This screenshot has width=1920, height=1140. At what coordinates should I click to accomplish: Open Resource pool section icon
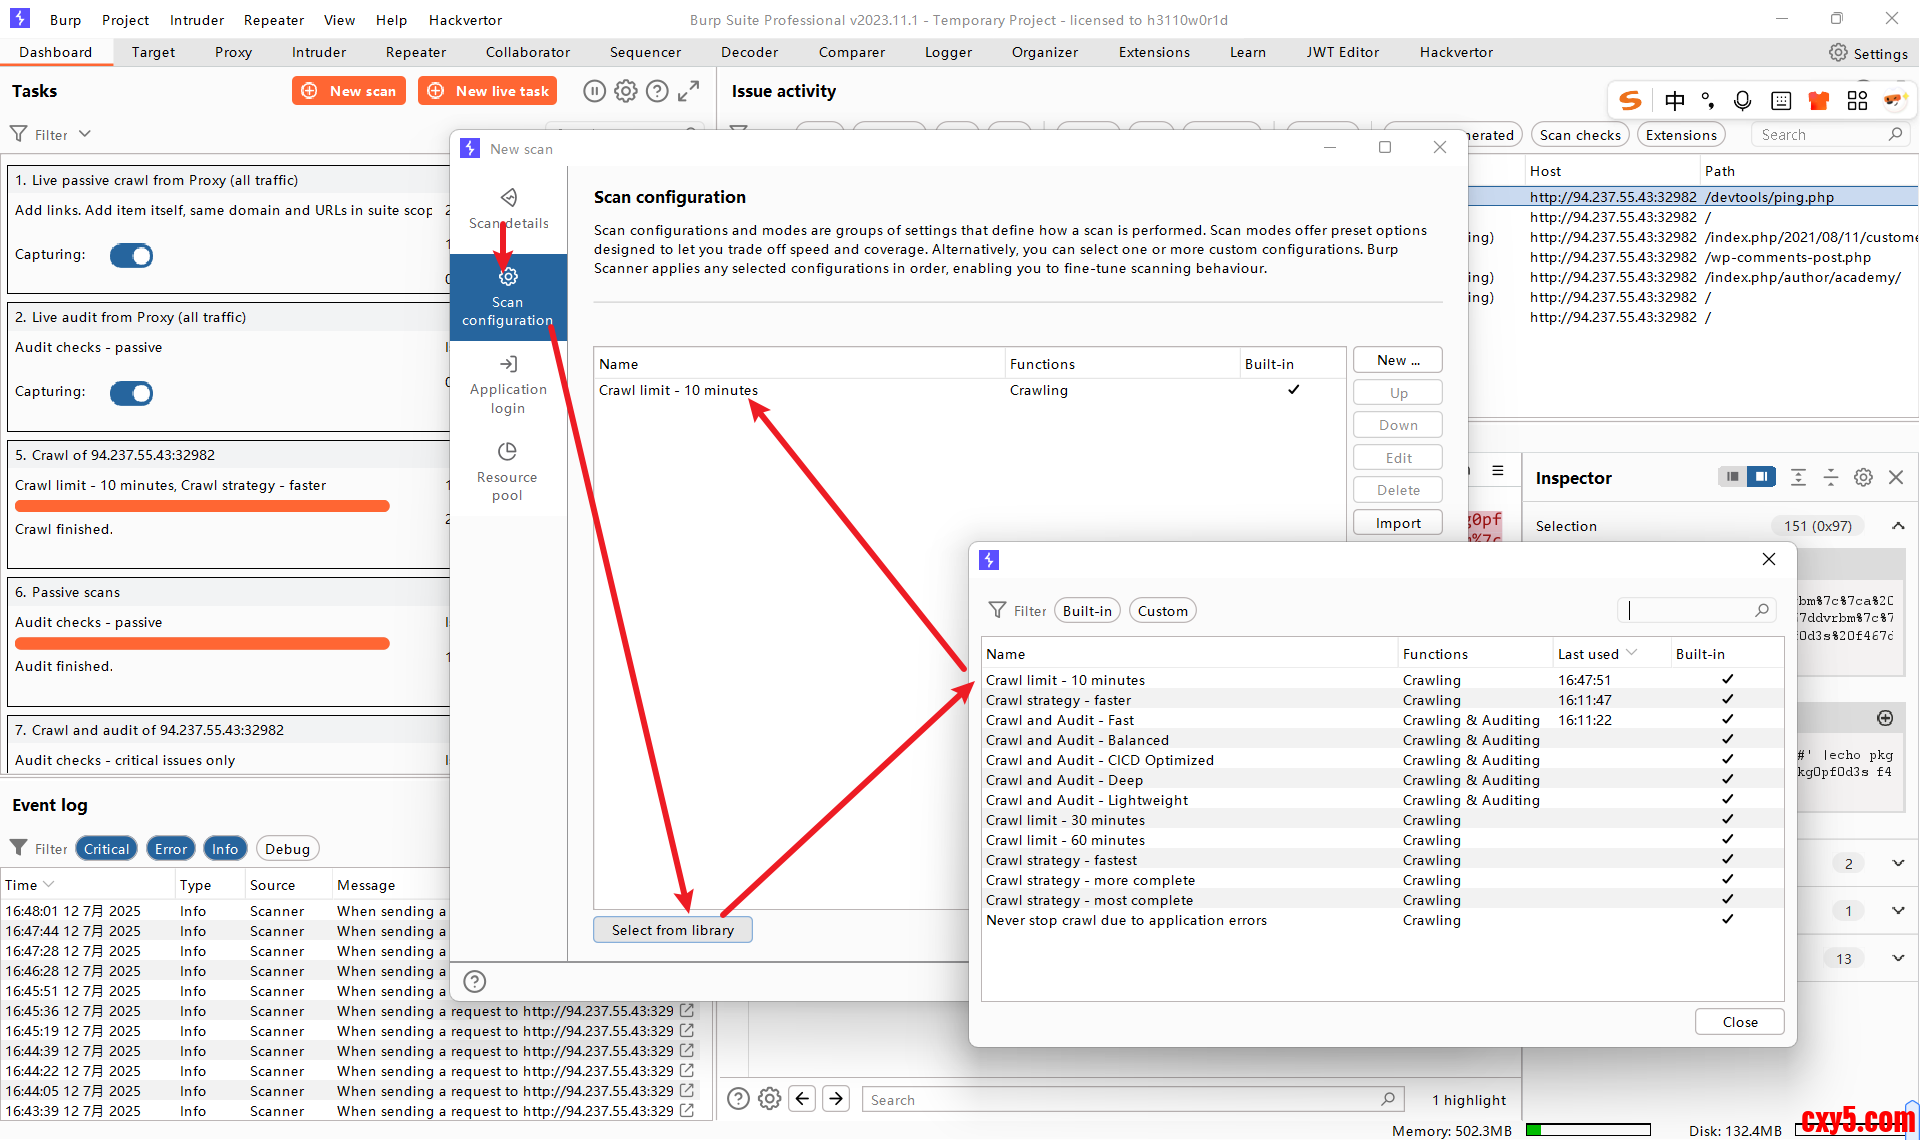pos(507,452)
